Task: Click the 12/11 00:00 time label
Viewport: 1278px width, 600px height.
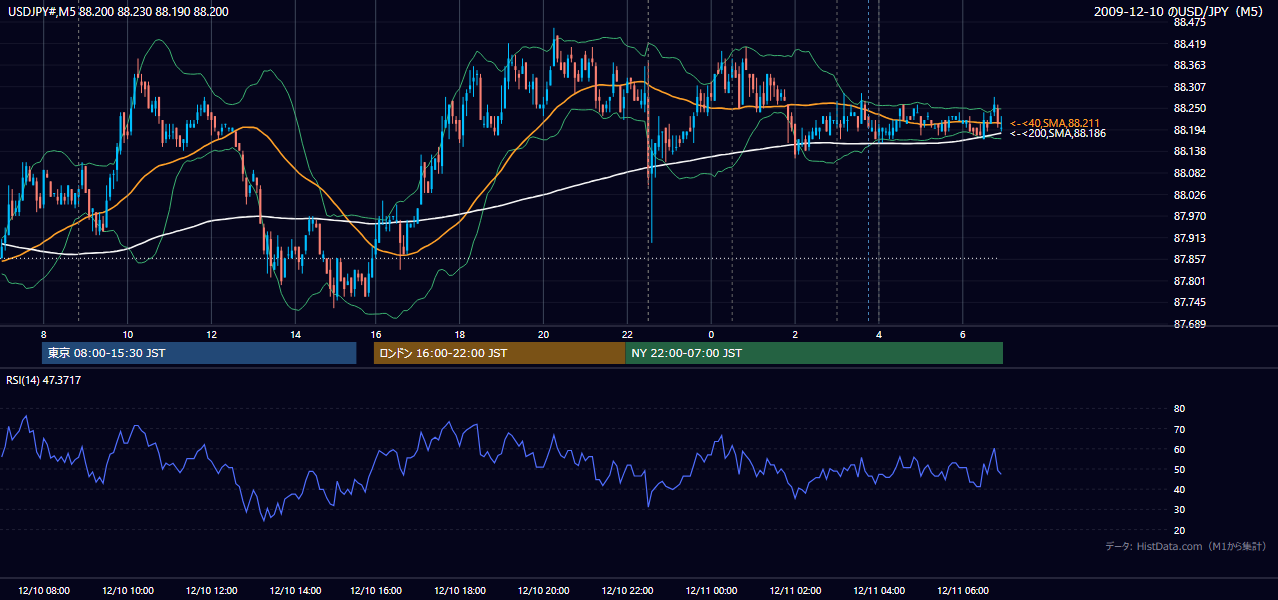Action: [x=711, y=591]
